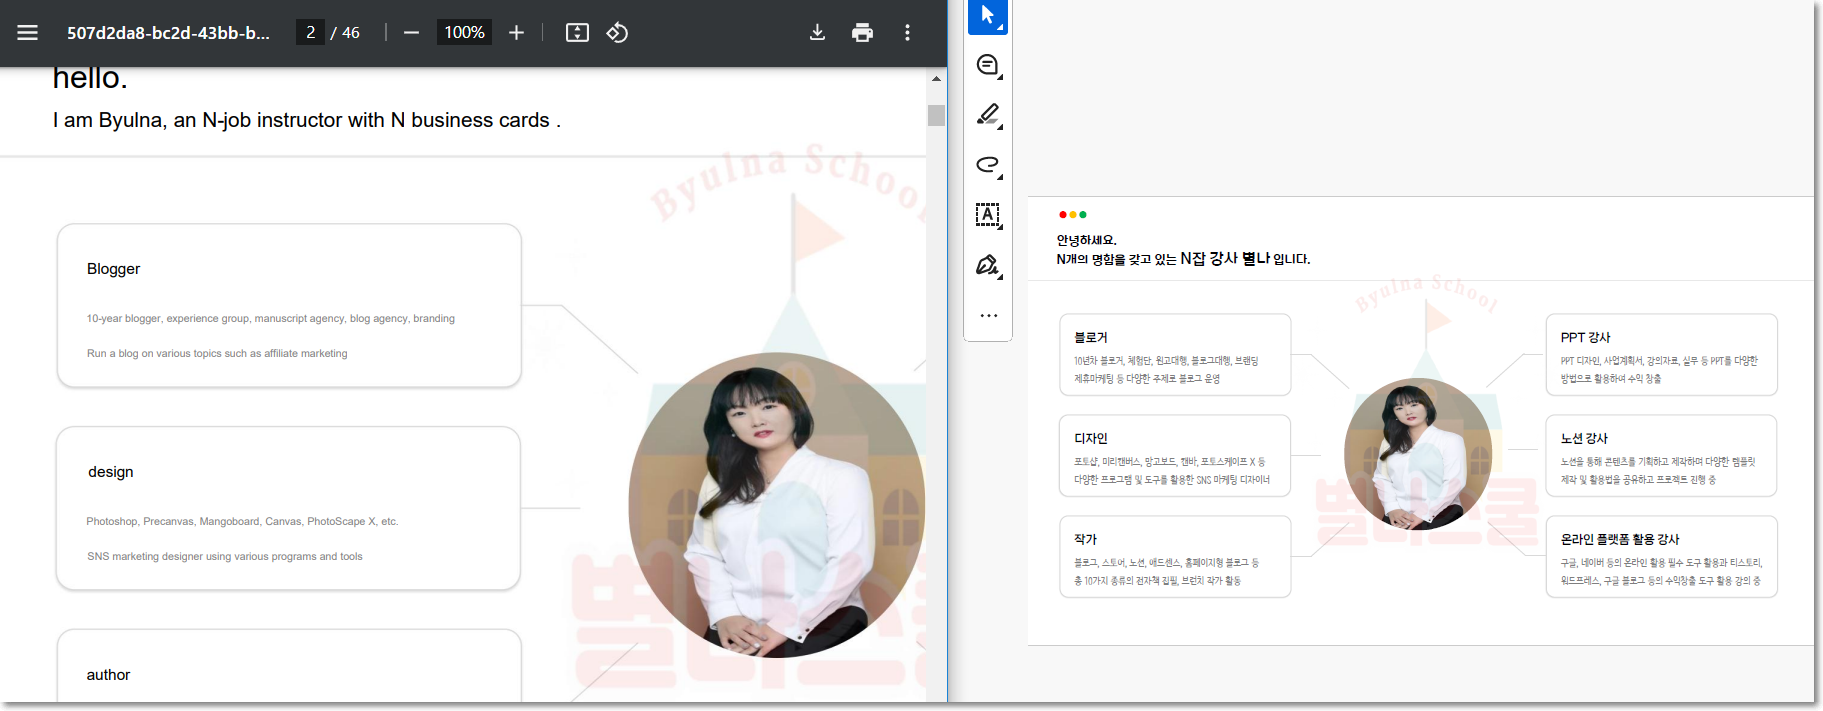Image resolution: width=1823 pixels, height=711 pixels.
Task: Click the 디자인 card heading
Action: click(x=1090, y=439)
